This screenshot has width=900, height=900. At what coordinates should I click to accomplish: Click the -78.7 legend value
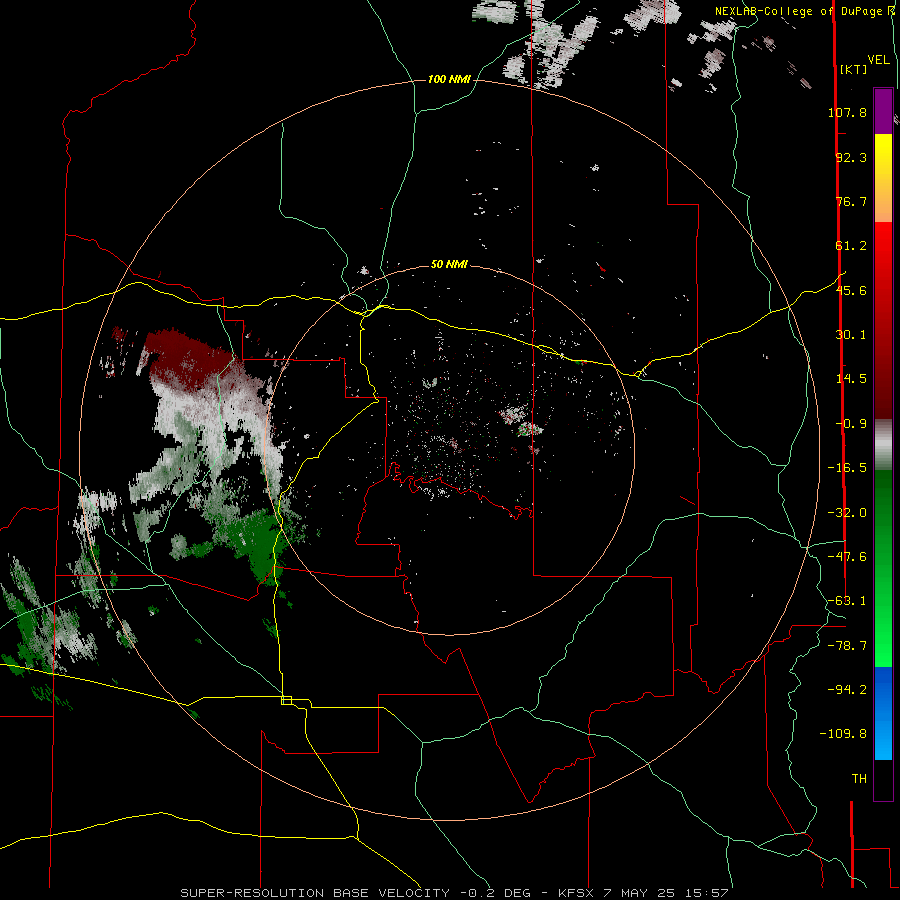point(847,646)
